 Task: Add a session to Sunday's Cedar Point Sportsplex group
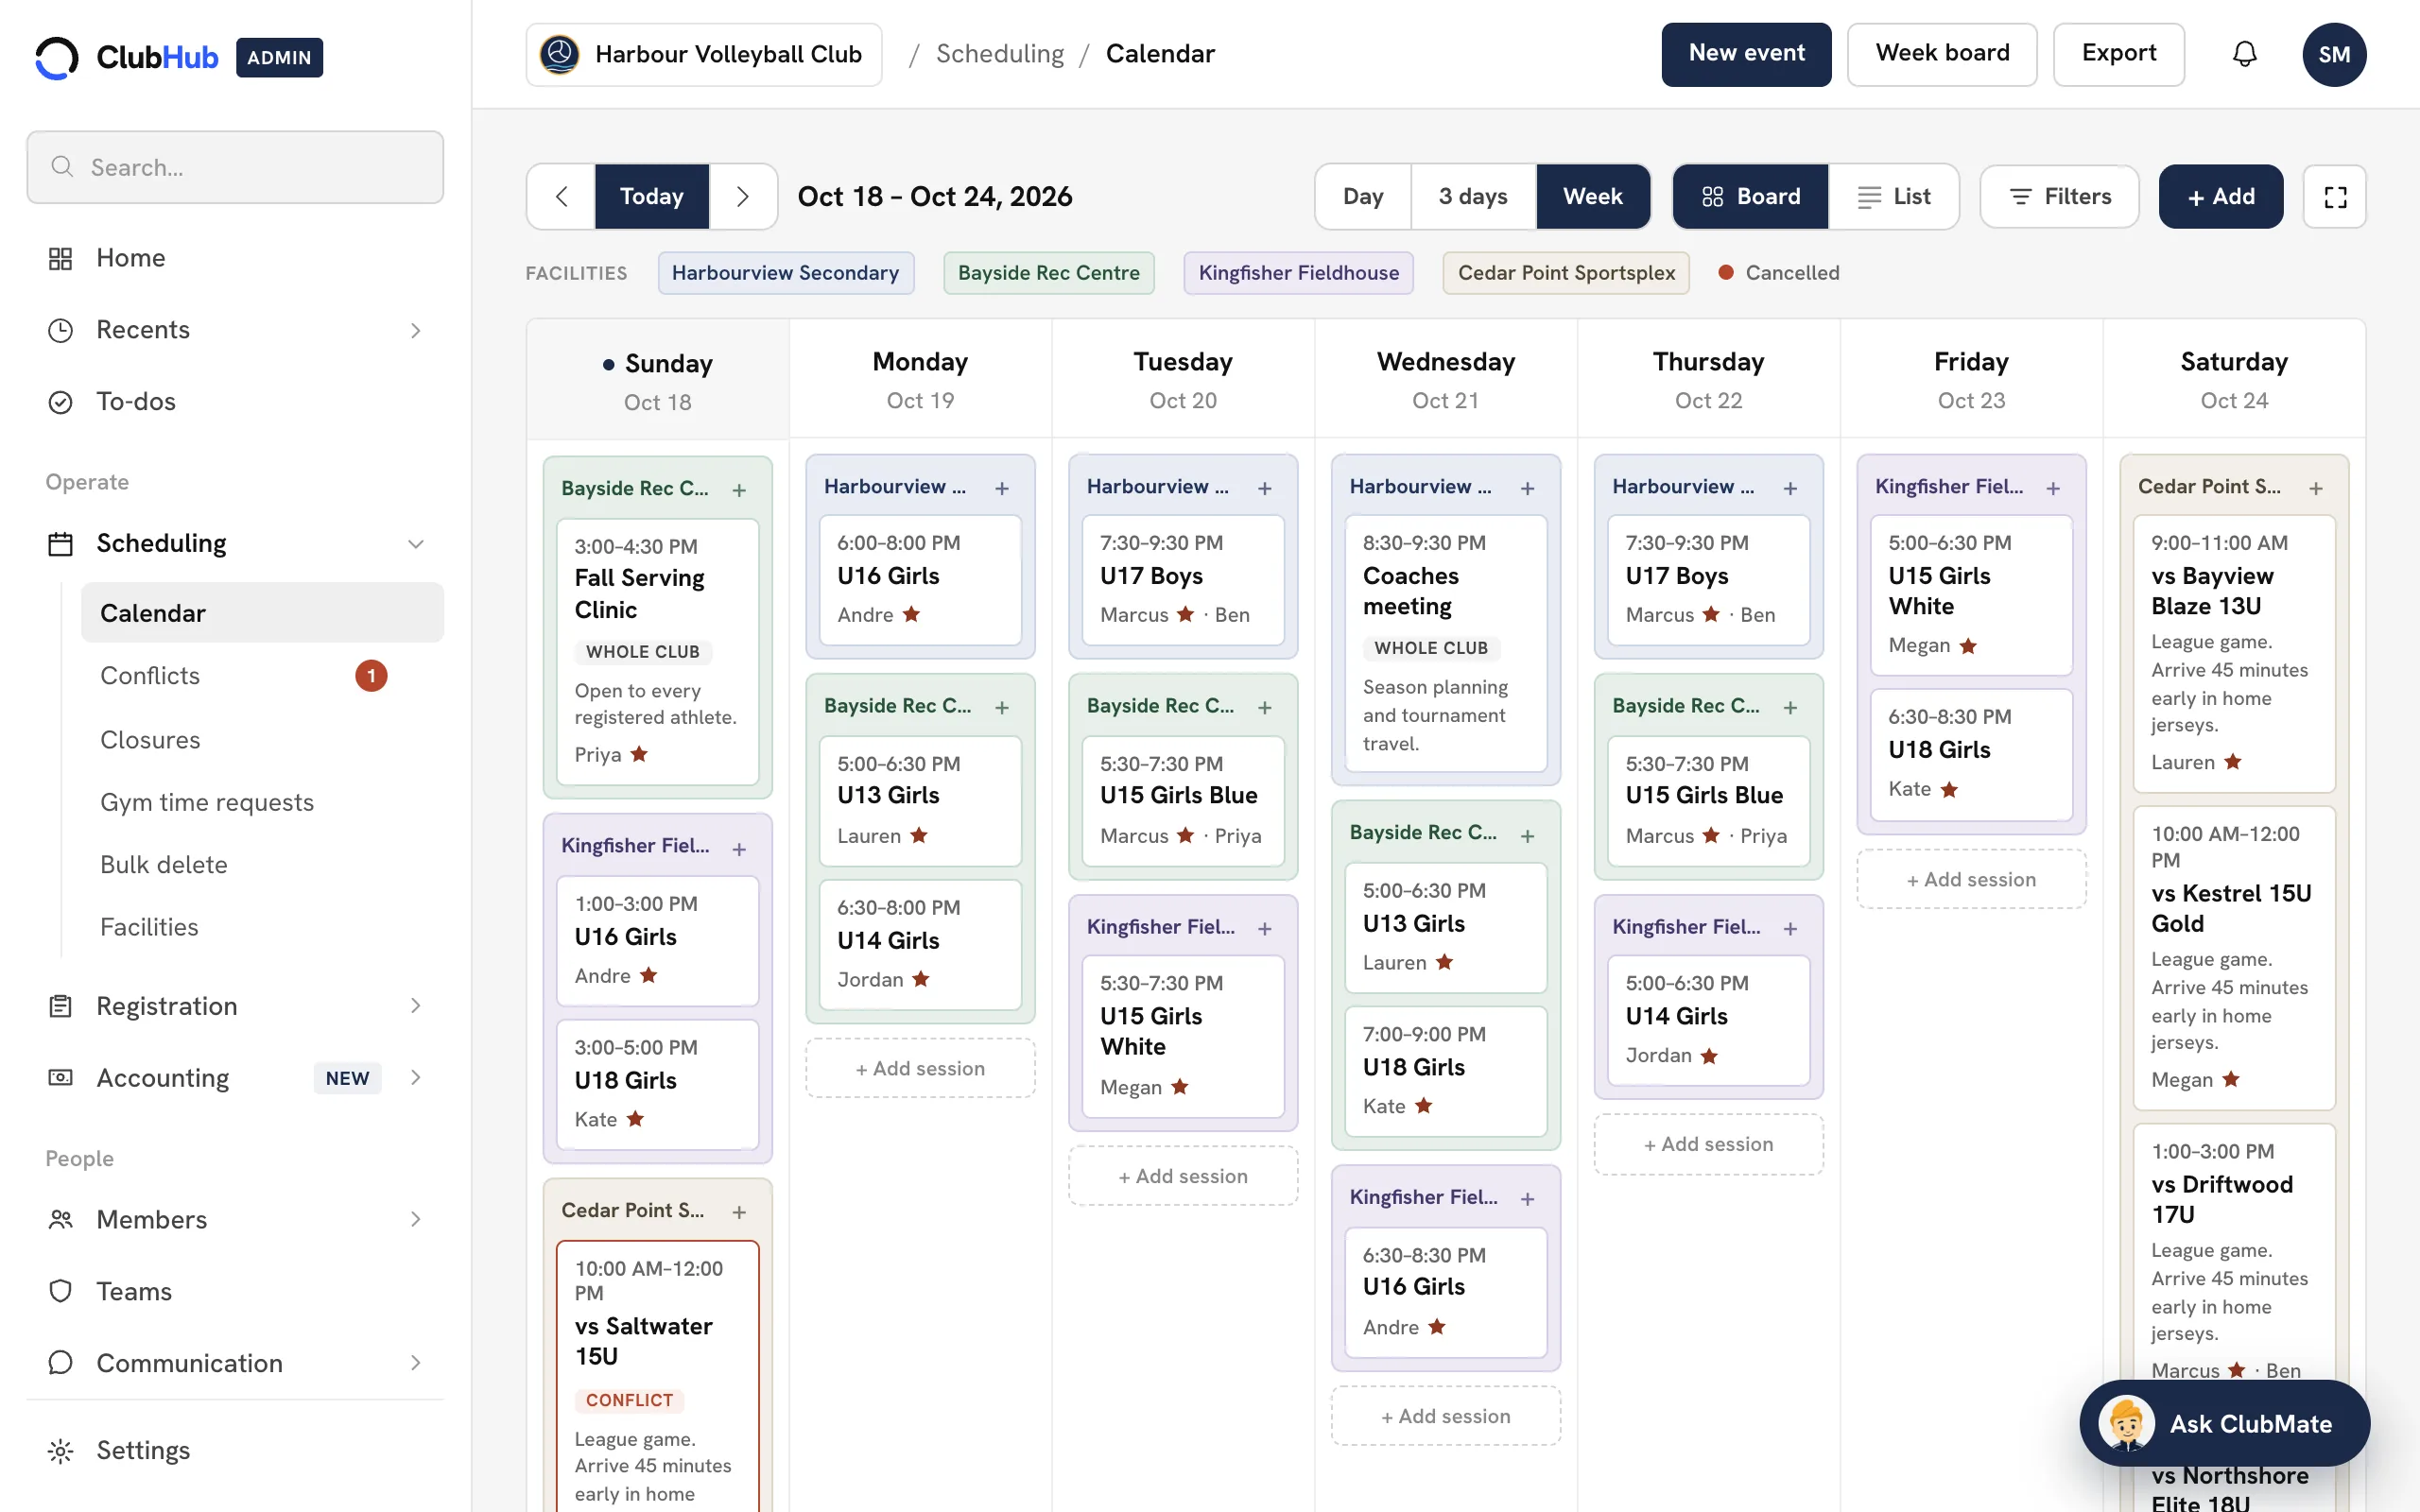(x=739, y=1212)
